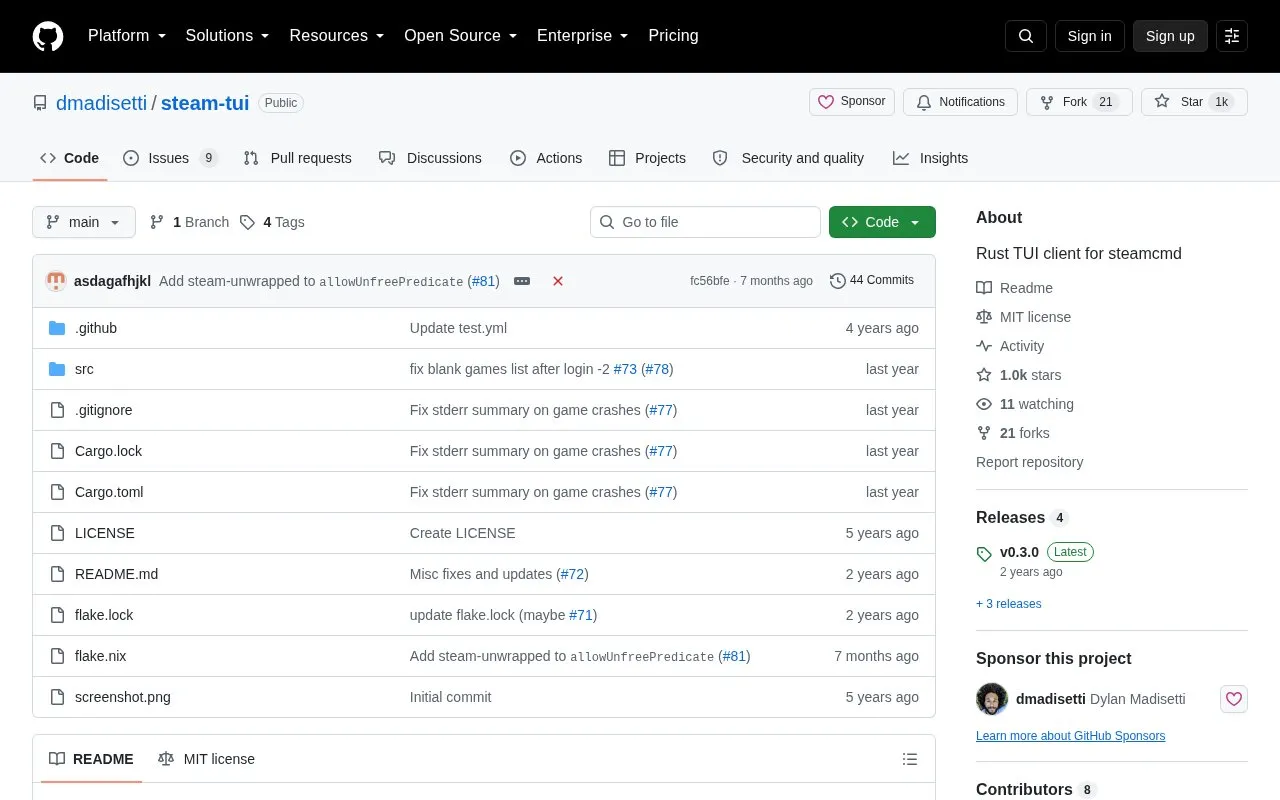The image size is (1280, 800).
Task: Open the Security and quality tab
Action: tap(788, 158)
